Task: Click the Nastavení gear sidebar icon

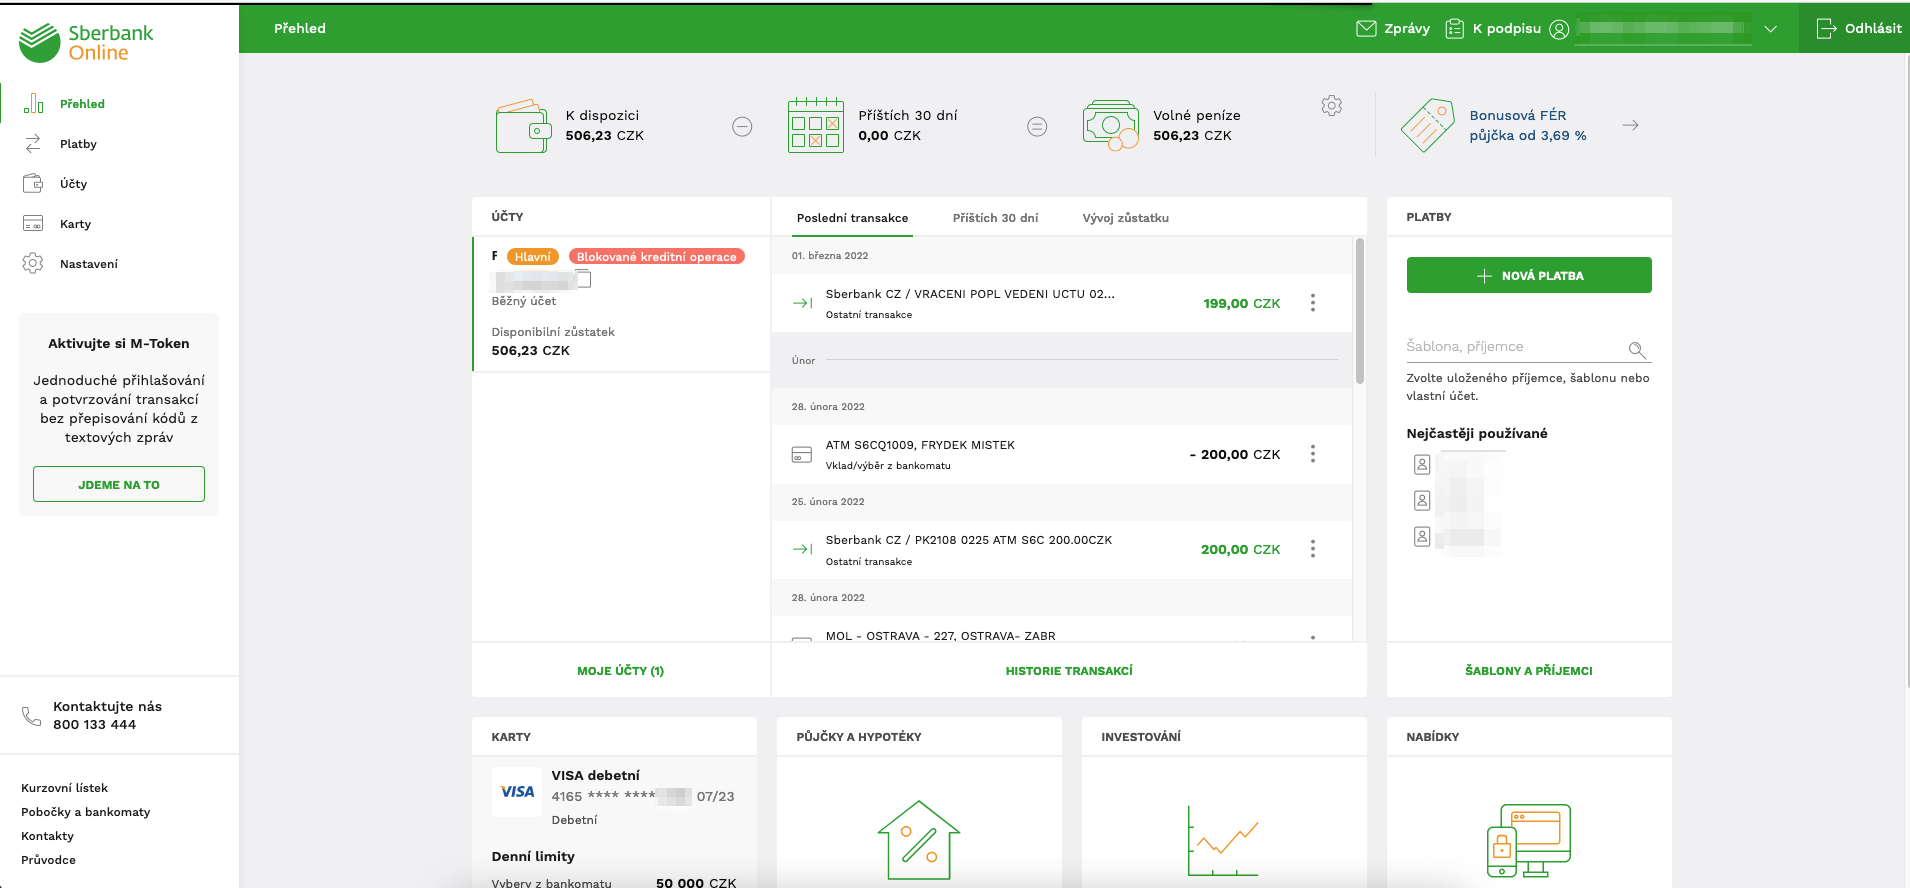Action: pyautogui.click(x=33, y=263)
